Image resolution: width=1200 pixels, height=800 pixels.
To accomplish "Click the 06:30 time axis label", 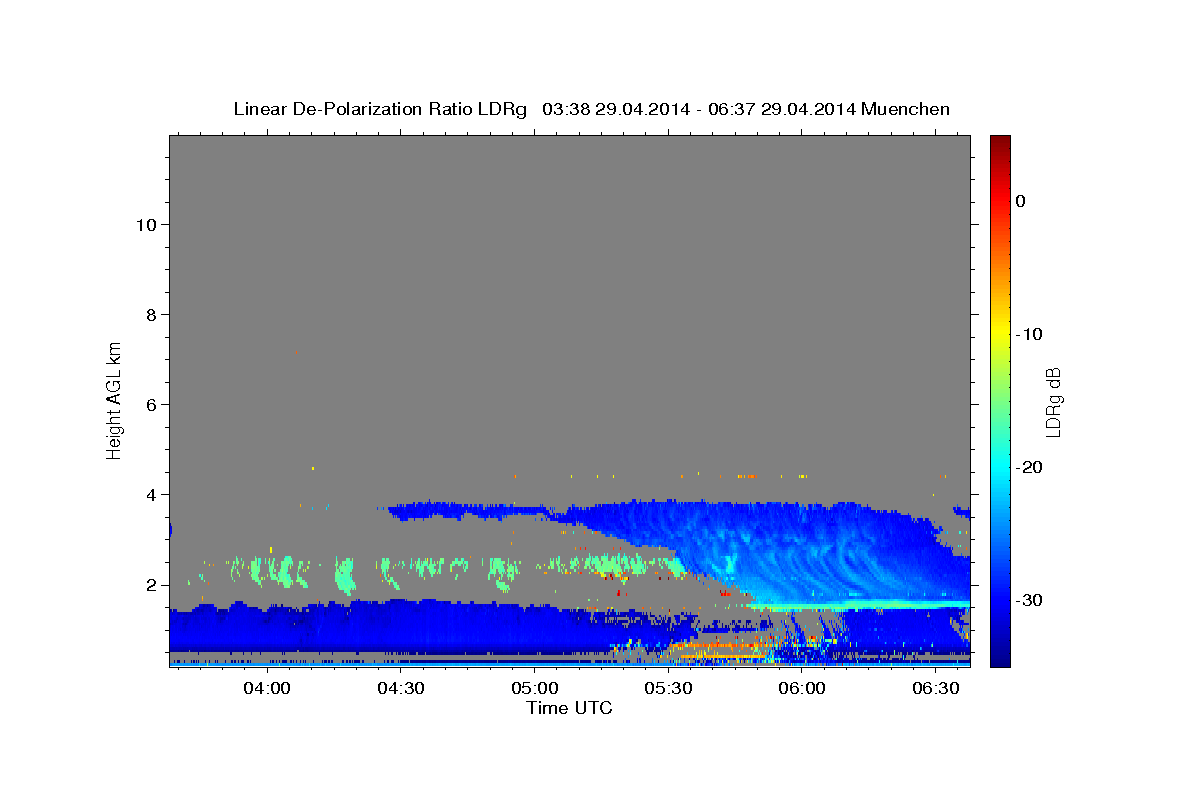I will tap(936, 688).
